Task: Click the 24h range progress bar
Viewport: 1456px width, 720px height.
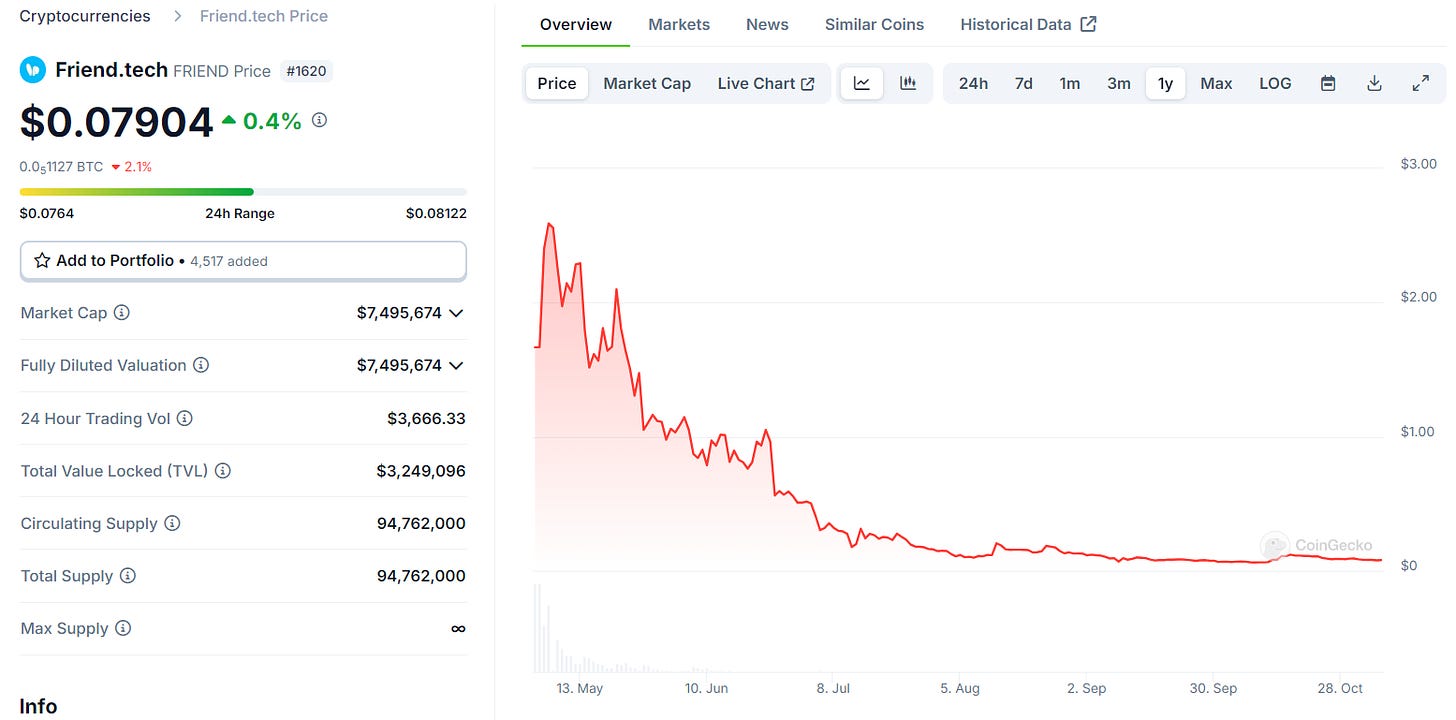Action: (x=243, y=191)
